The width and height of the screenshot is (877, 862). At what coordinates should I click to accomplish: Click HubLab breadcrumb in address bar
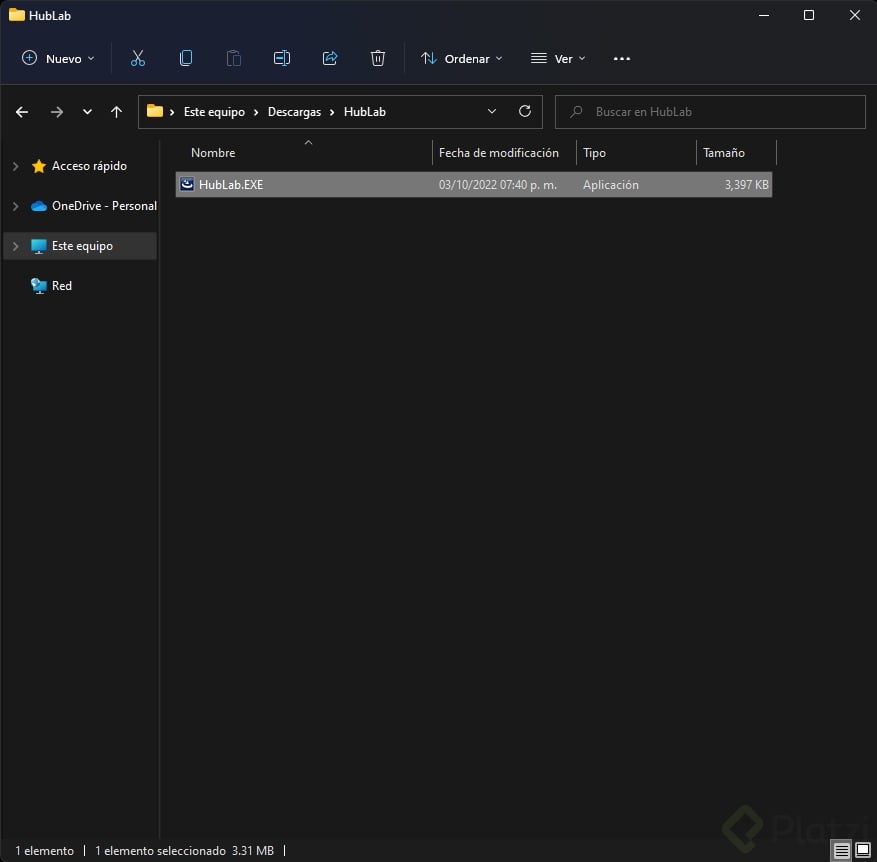(365, 112)
